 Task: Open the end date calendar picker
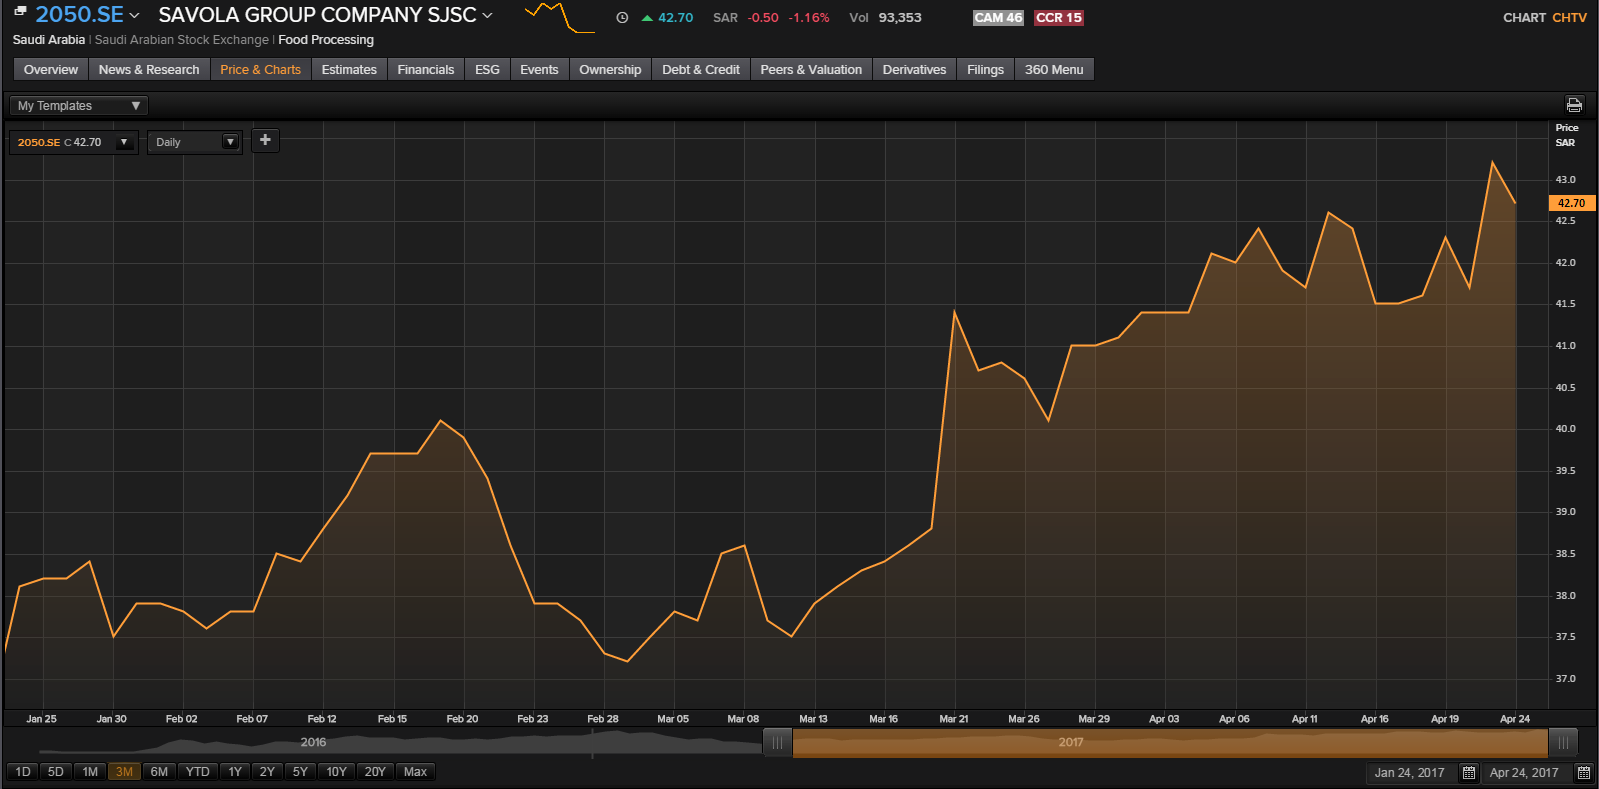1583,773
